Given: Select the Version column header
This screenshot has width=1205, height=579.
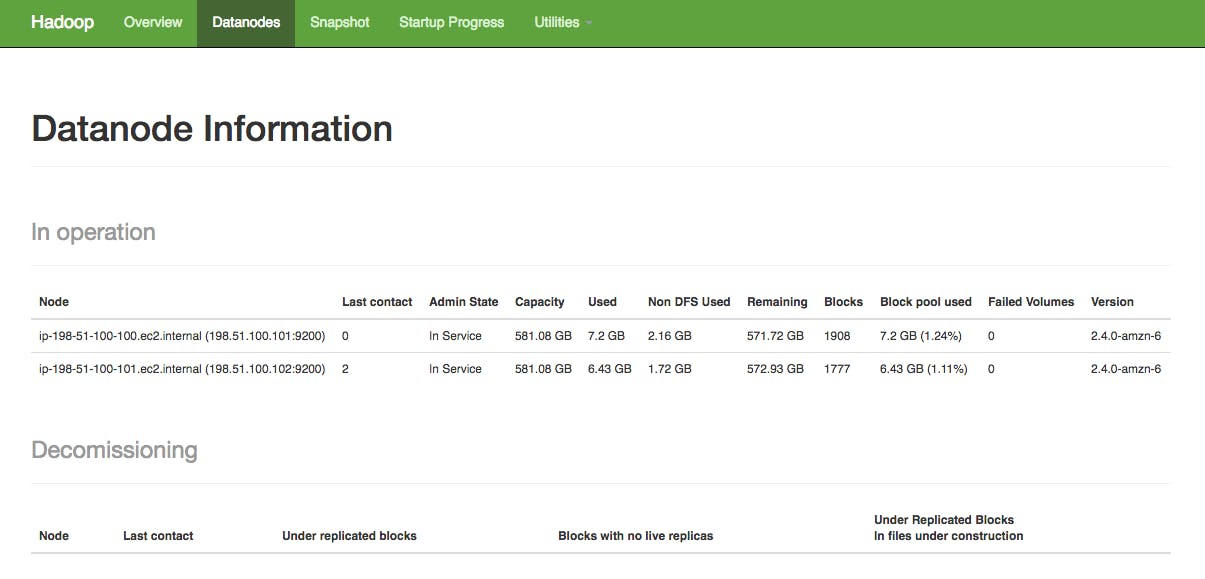Looking at the screenshot, I should point(1112,301).
